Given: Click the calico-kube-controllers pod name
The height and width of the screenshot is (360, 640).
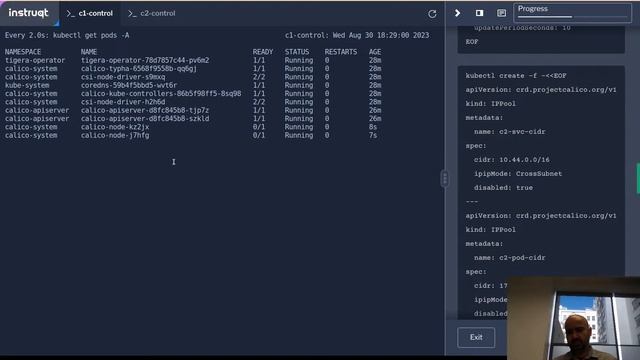Looking at the screenshot, I should tap(161, 93).
